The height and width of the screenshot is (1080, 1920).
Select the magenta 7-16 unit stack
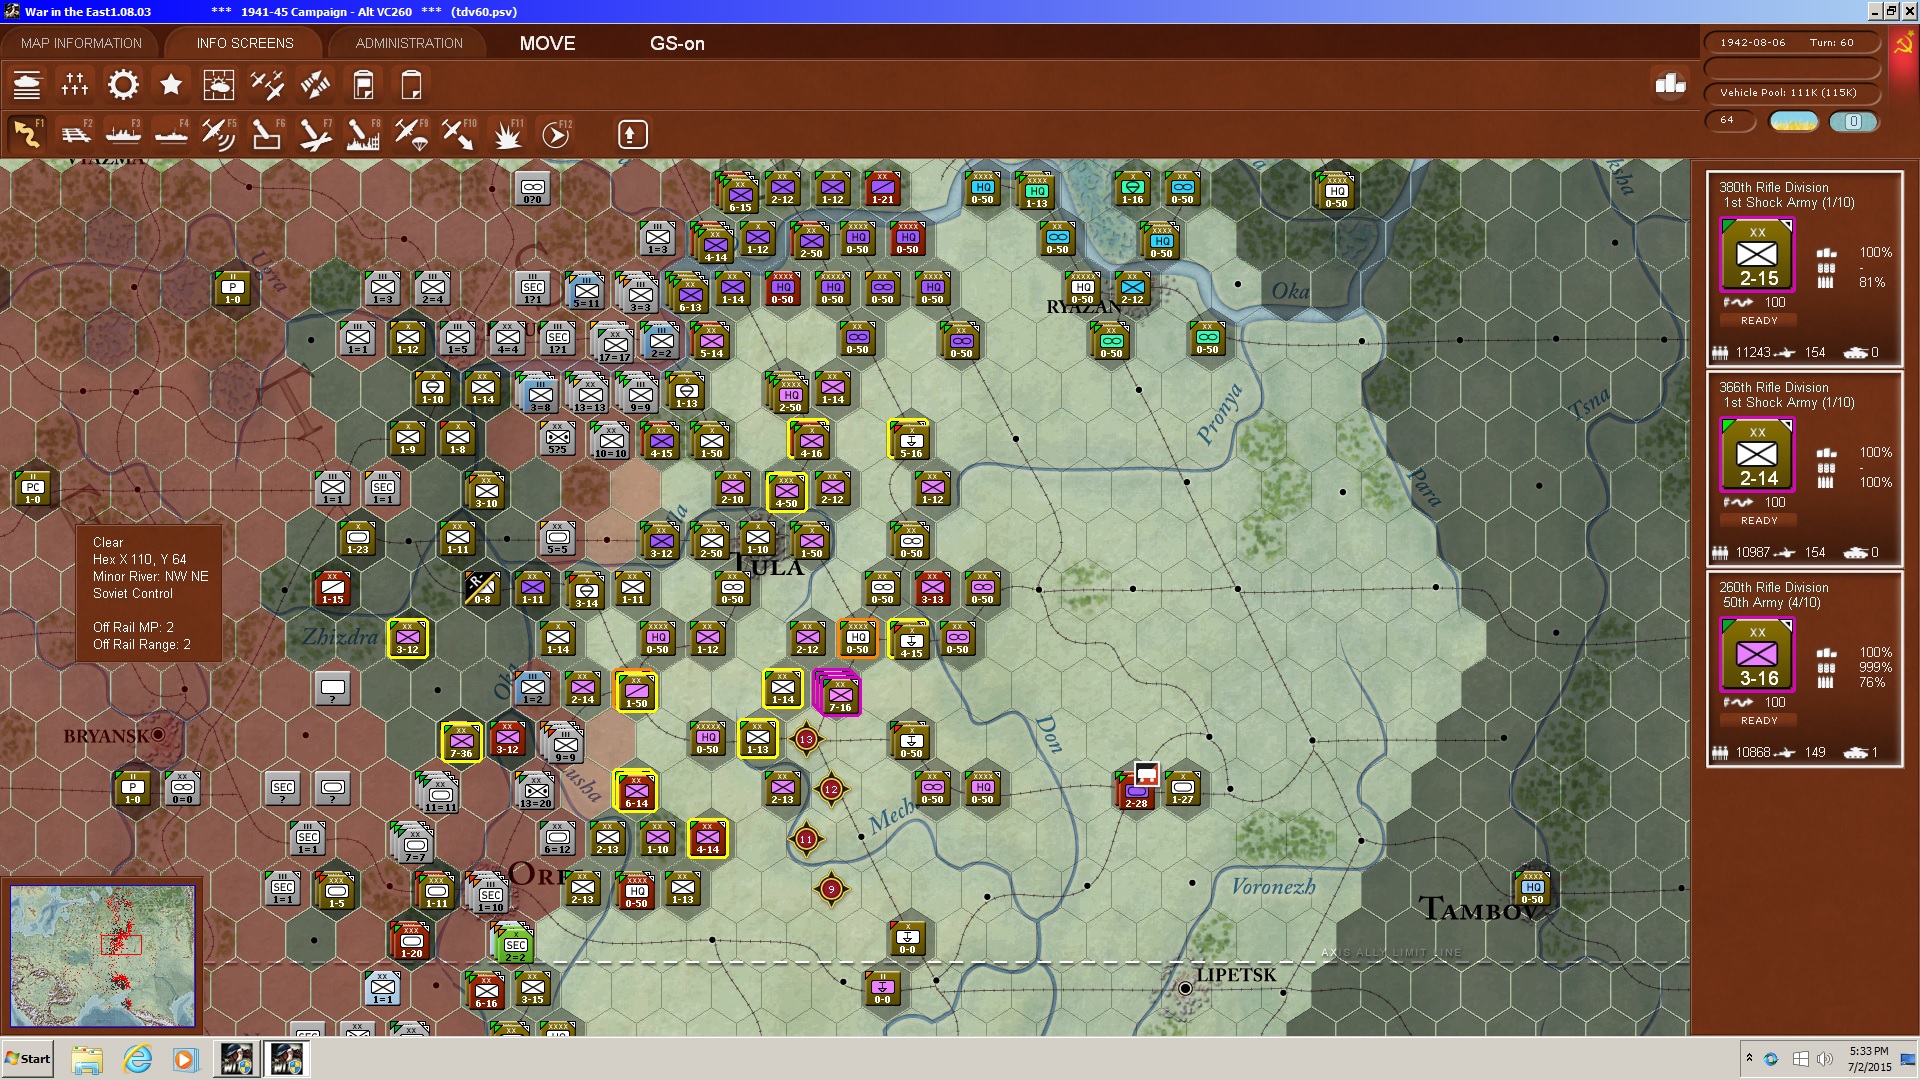[838, 693]
